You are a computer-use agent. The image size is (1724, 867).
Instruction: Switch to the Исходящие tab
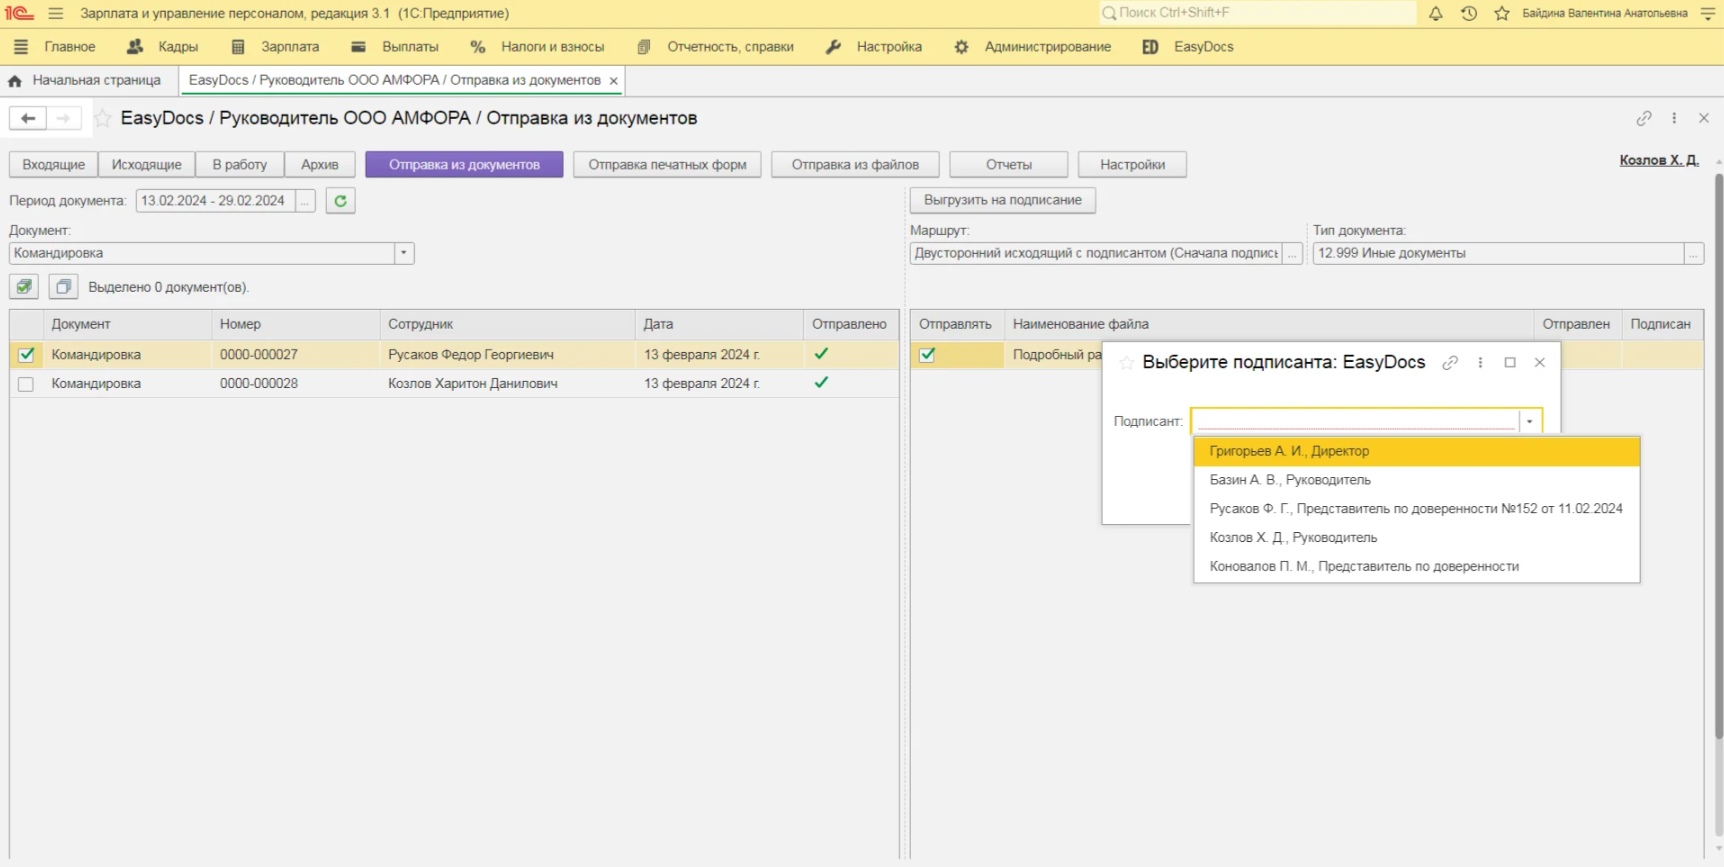(x=147, y=165)
